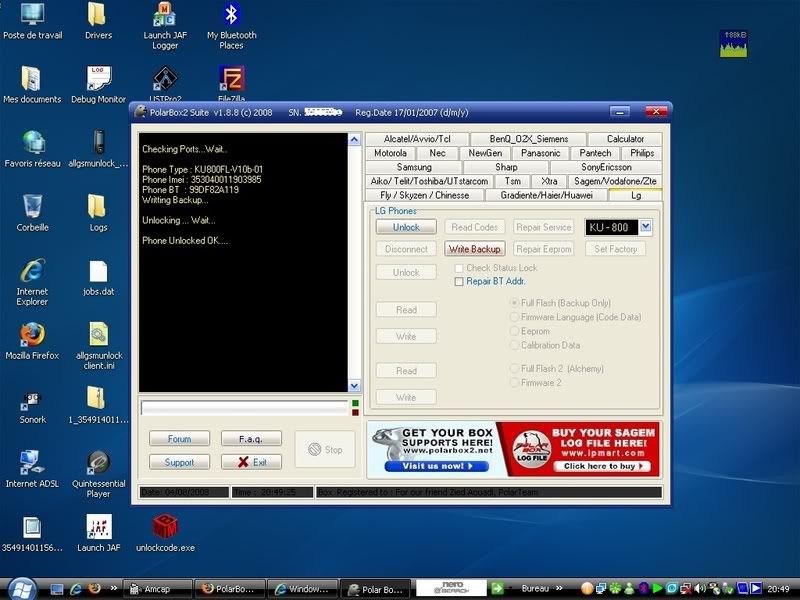Select the Eeprom radio option
800x600 pixels.
(x=514, y=331)
